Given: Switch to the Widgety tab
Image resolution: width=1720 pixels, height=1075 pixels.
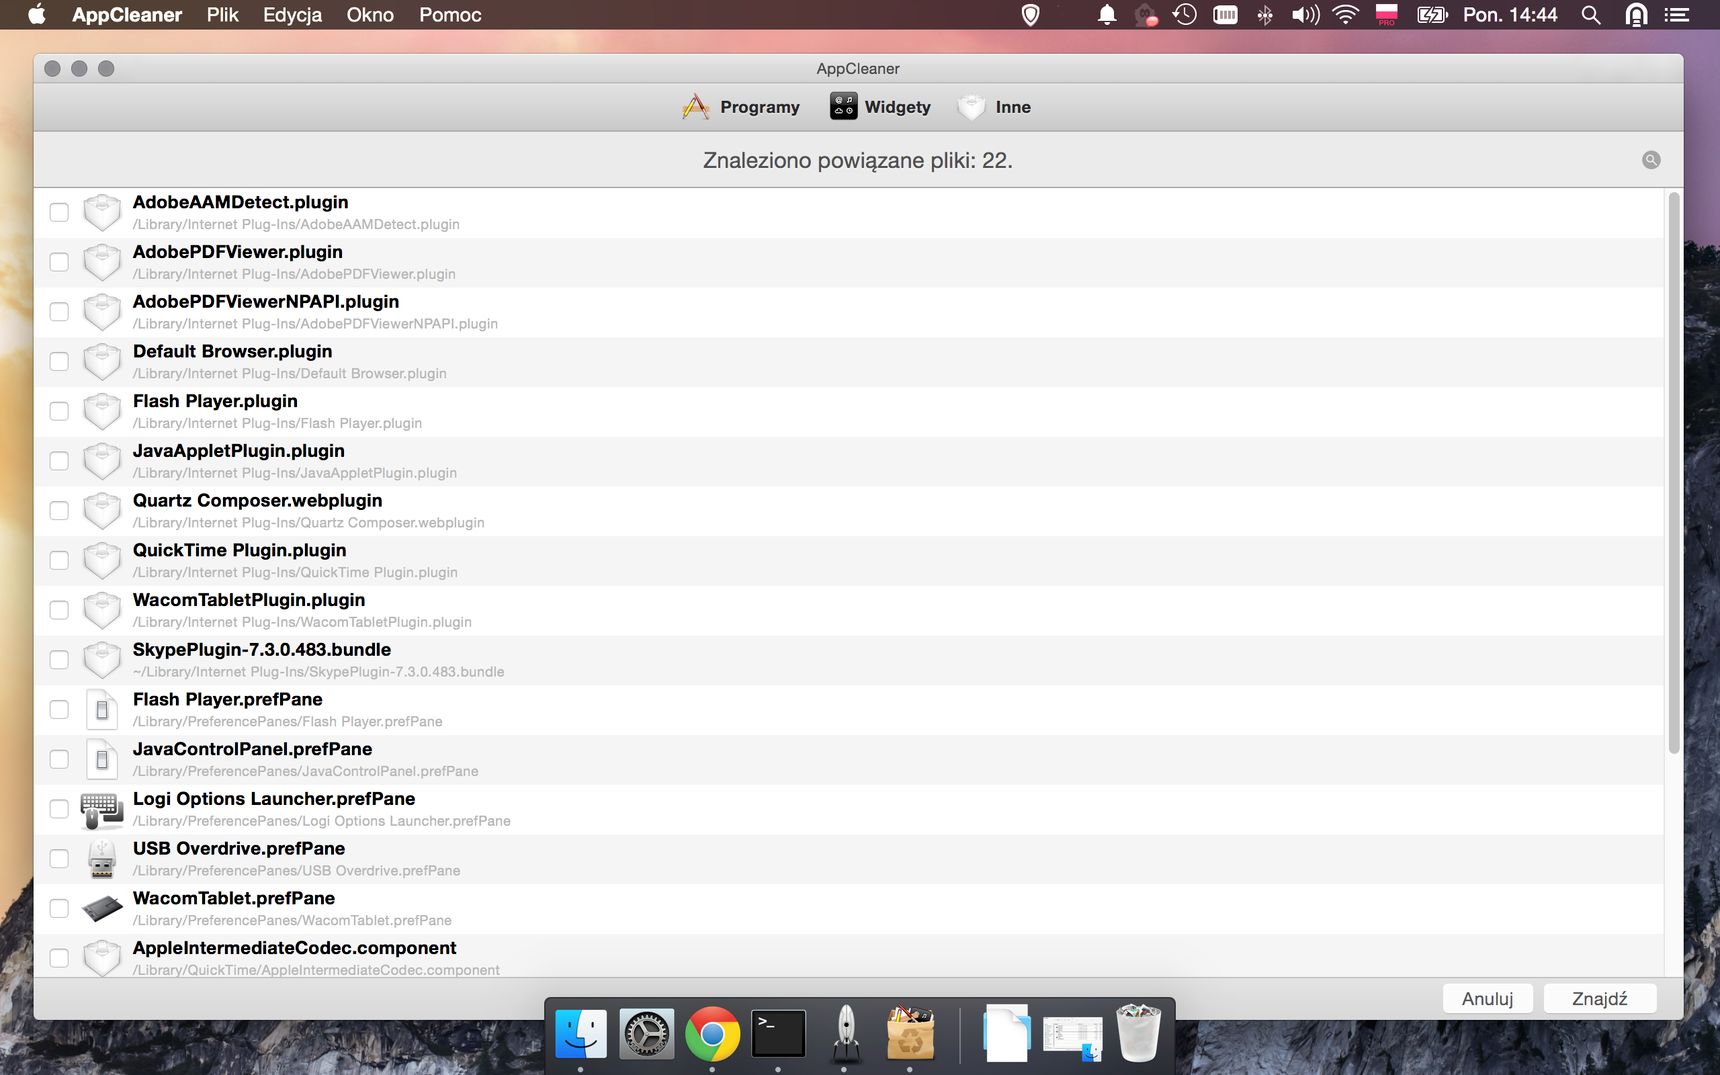Looking at the screenshot, I should point(880,107).
